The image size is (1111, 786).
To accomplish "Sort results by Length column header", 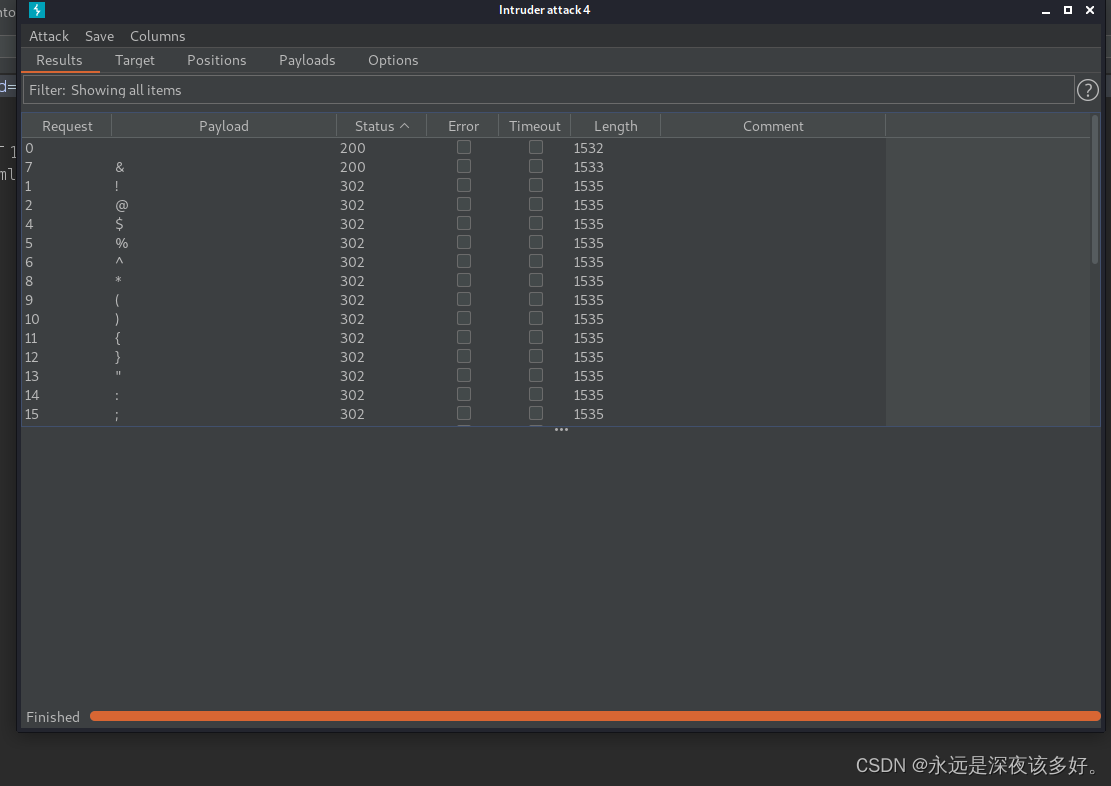I will click(615, 126).
